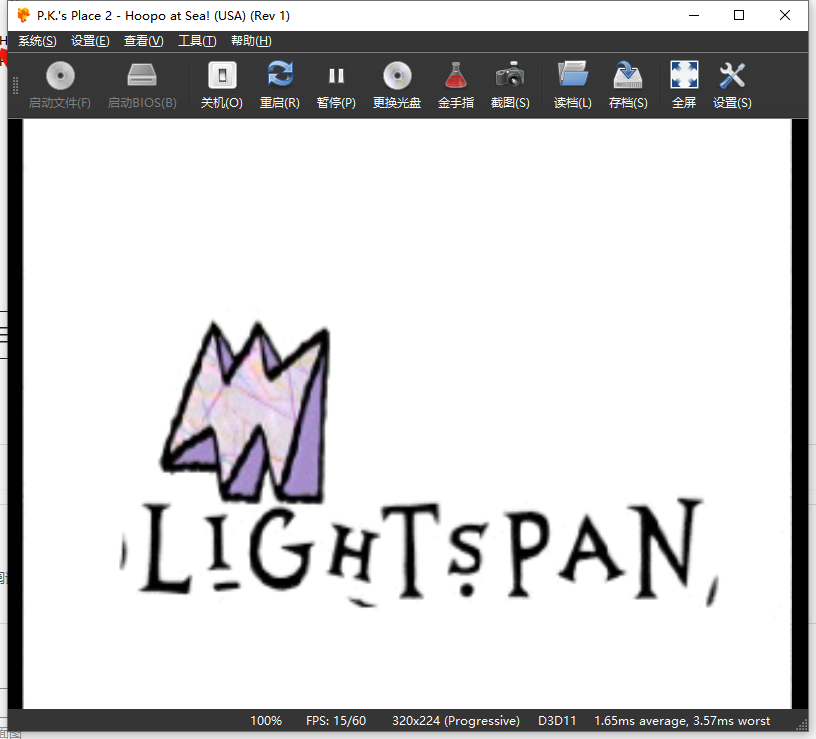Open the 读档 load state folder icon
Viewport: 816px width, 739px height.
(572, 76)
